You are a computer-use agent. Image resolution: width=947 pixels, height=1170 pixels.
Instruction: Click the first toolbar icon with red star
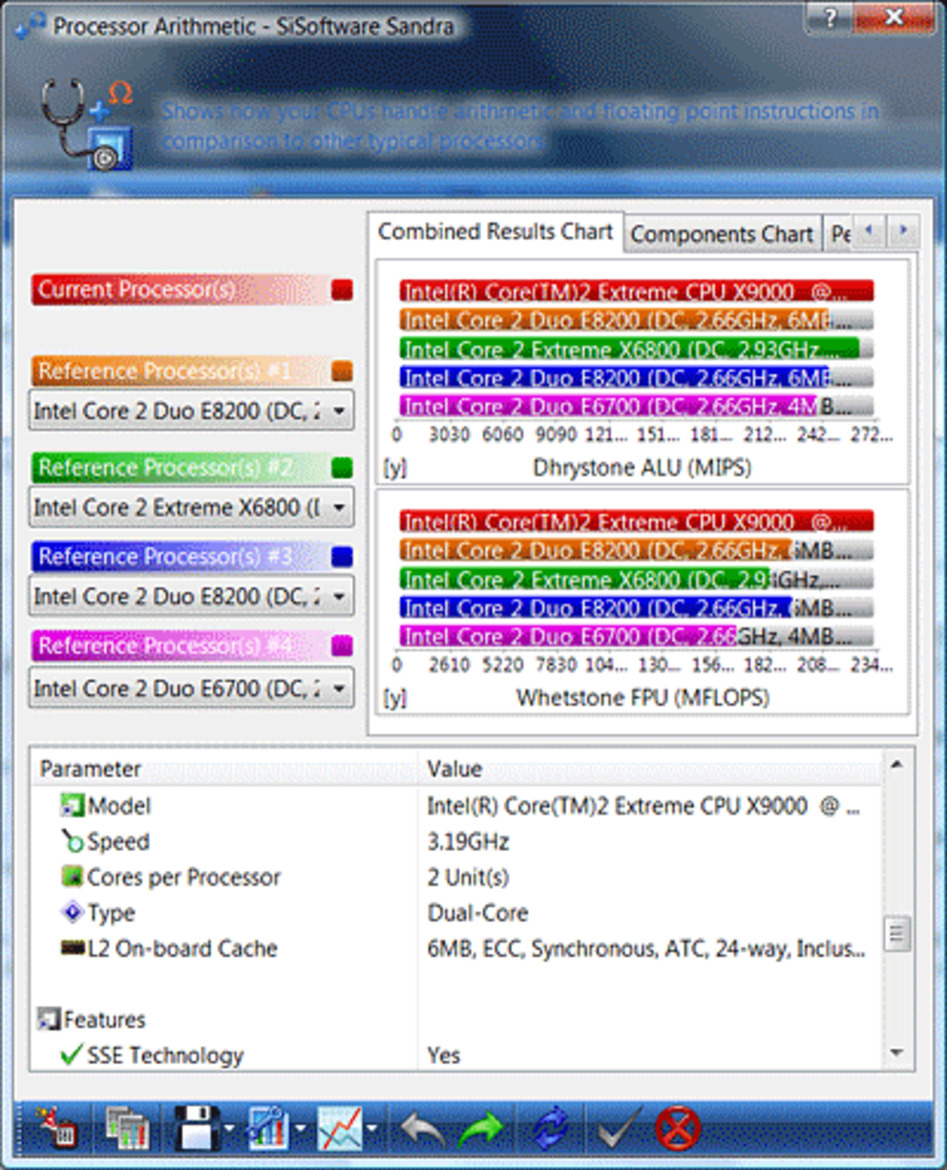tap(59, 1127)
